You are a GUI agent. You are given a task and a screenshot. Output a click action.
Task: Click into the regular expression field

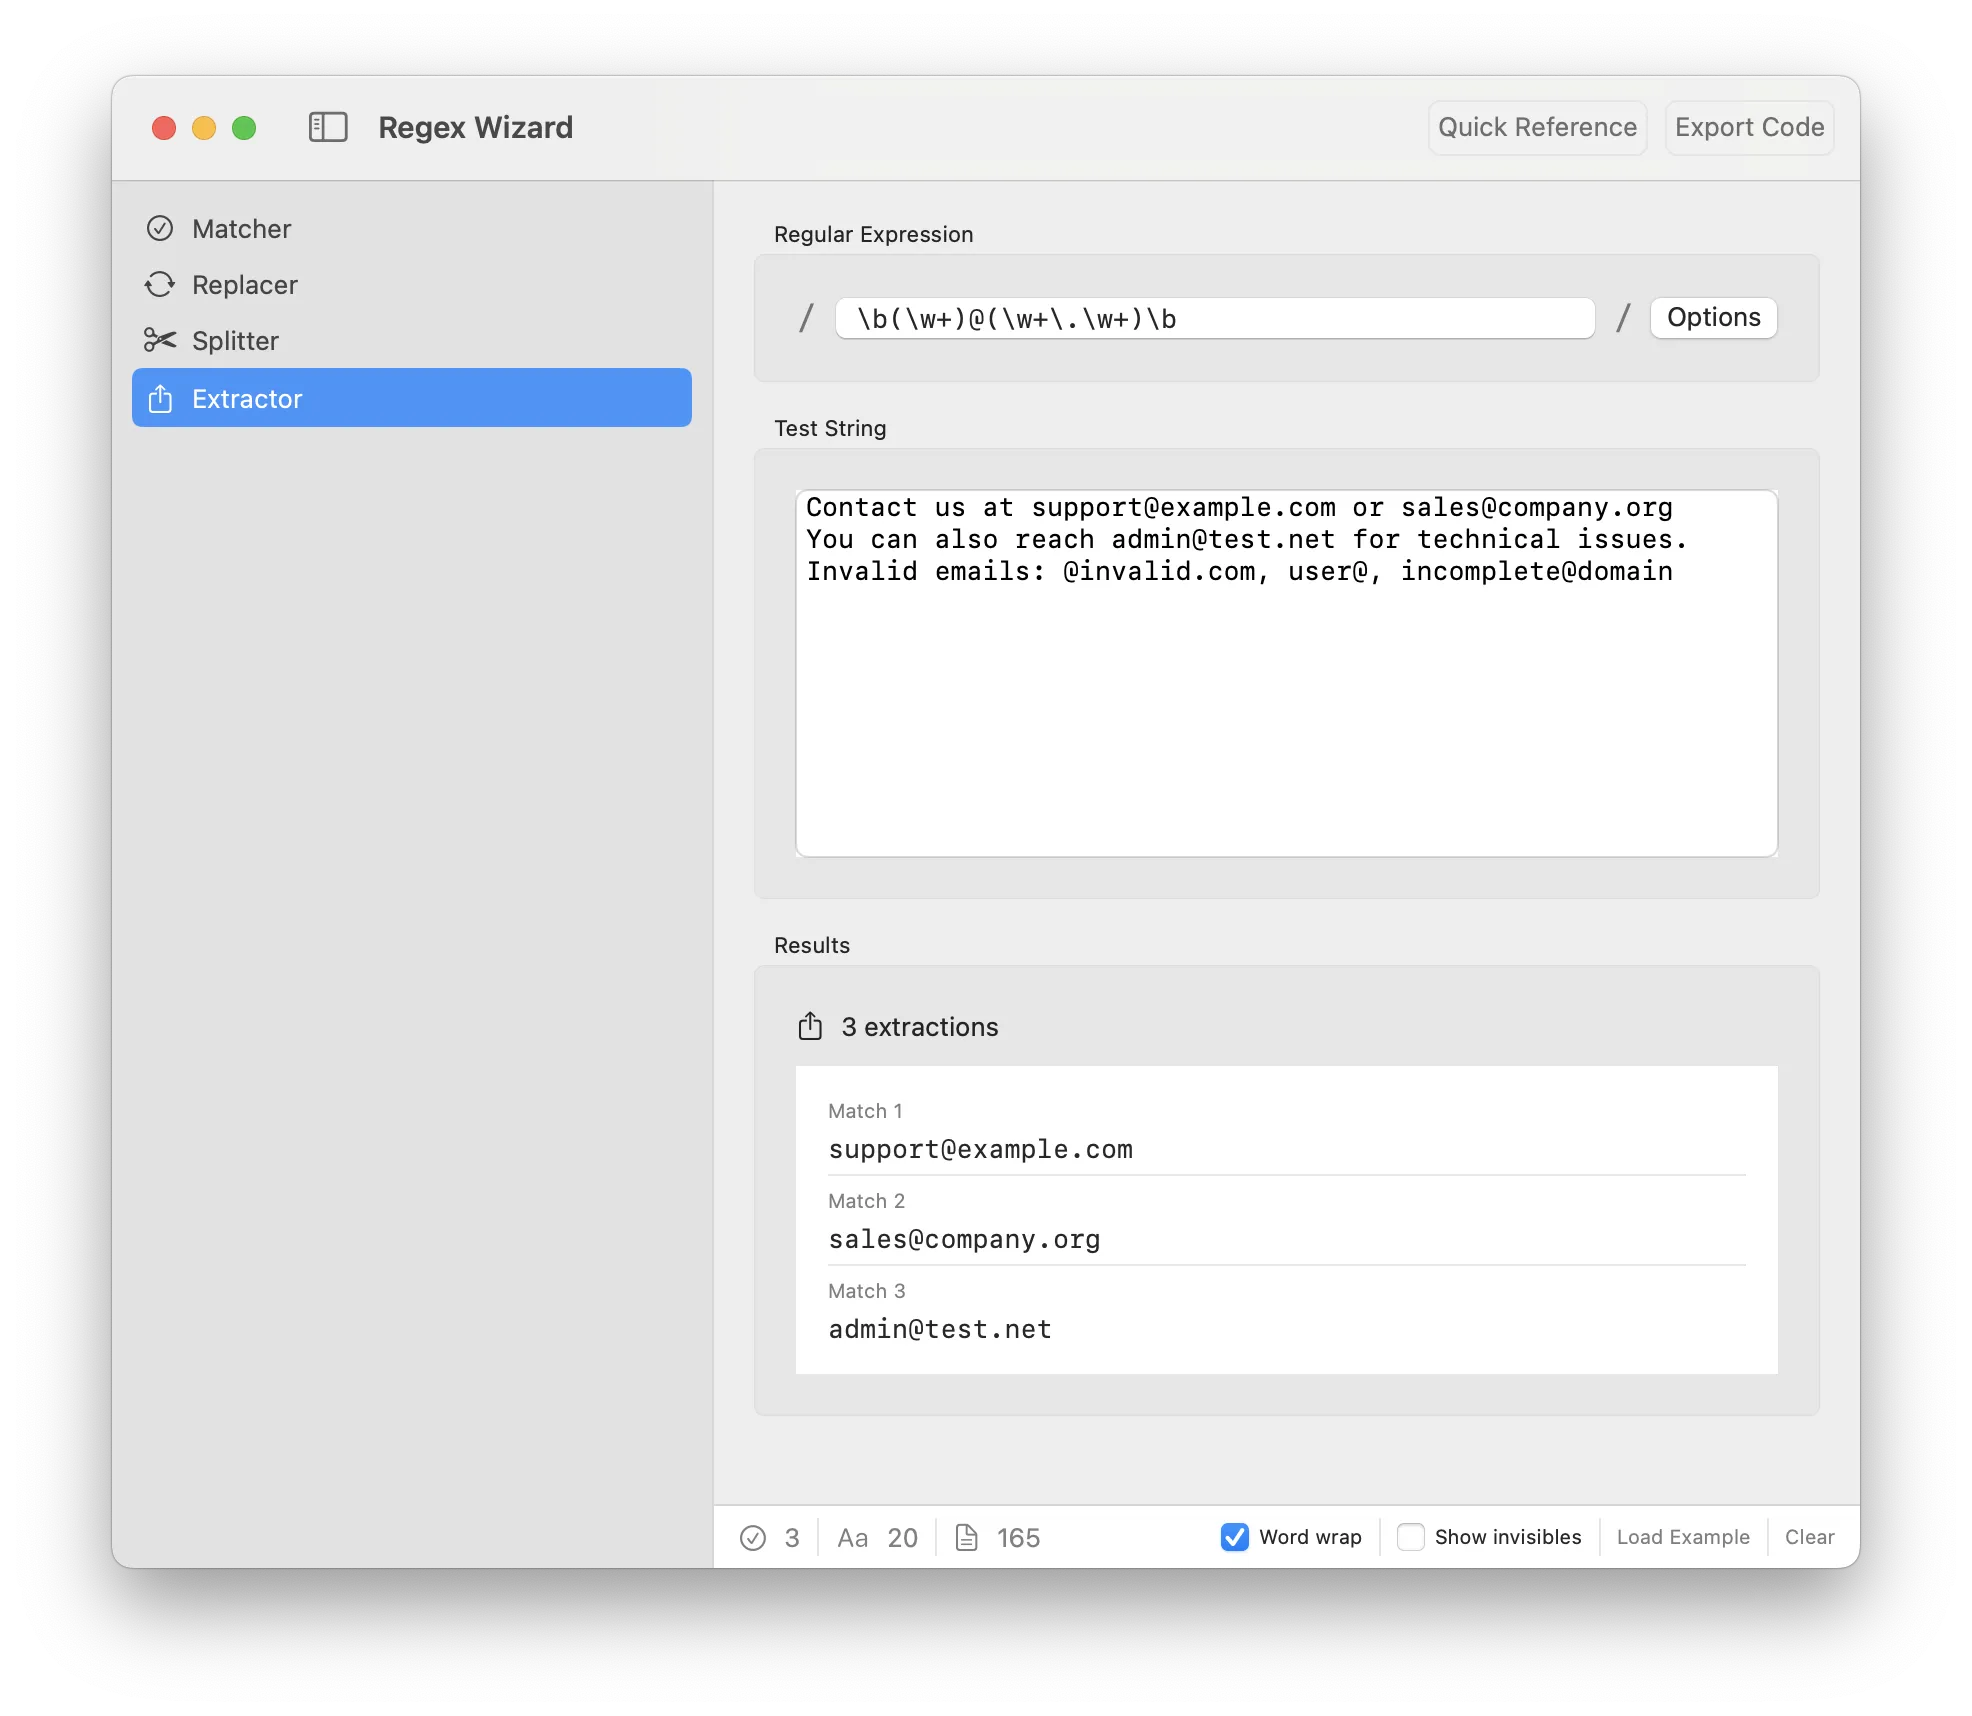1214,319
